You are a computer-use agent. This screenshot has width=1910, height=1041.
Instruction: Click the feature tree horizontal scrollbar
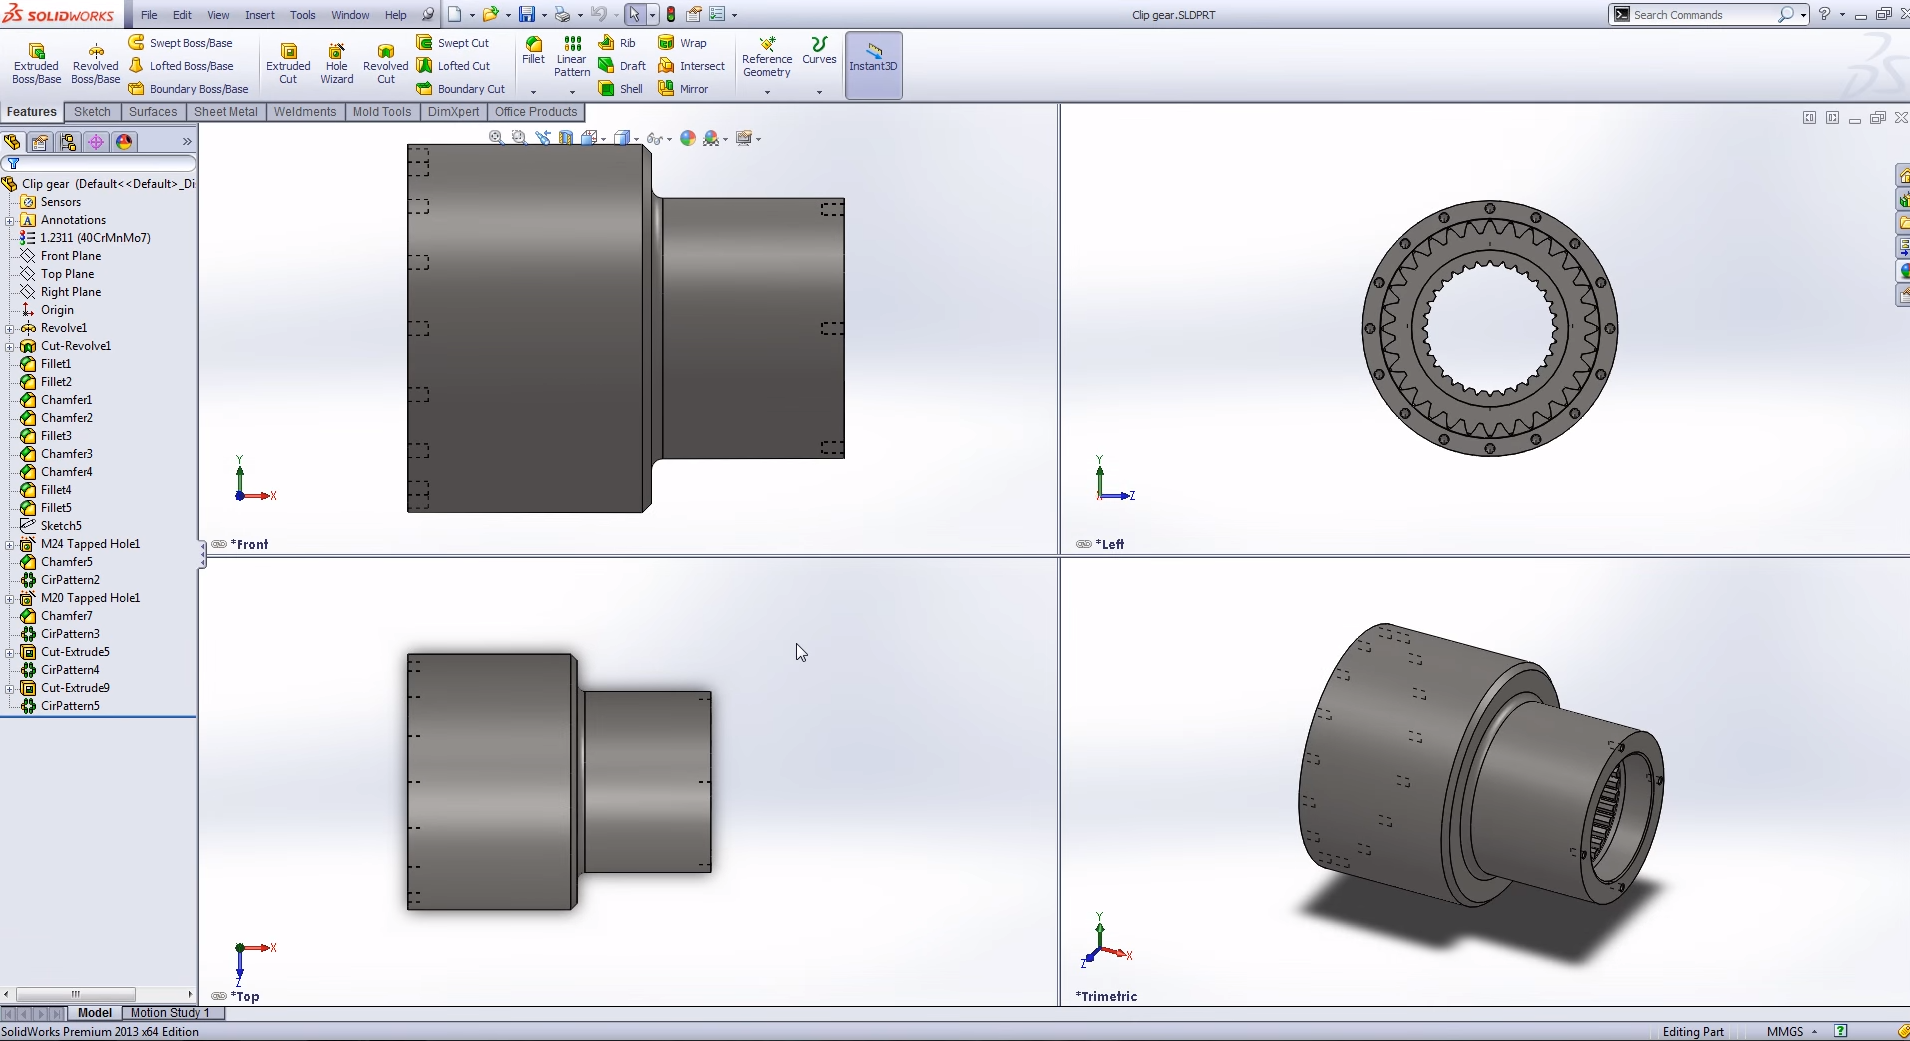pyautogui.click(x=76, y=994)
